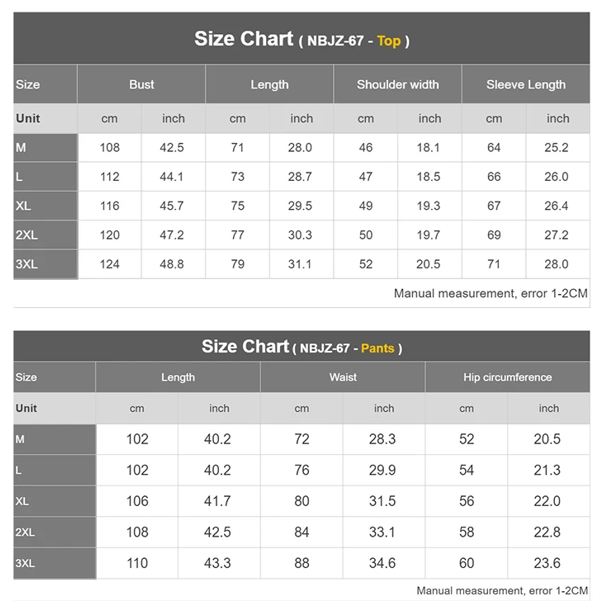Click the 19.7 shoulder width cell
Screen dimensions: 606x601
coord(429,235)
